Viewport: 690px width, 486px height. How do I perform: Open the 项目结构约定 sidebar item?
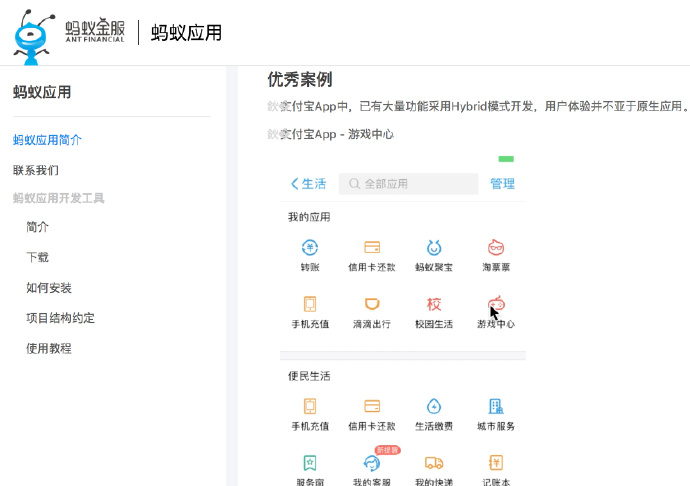[60, 318]
